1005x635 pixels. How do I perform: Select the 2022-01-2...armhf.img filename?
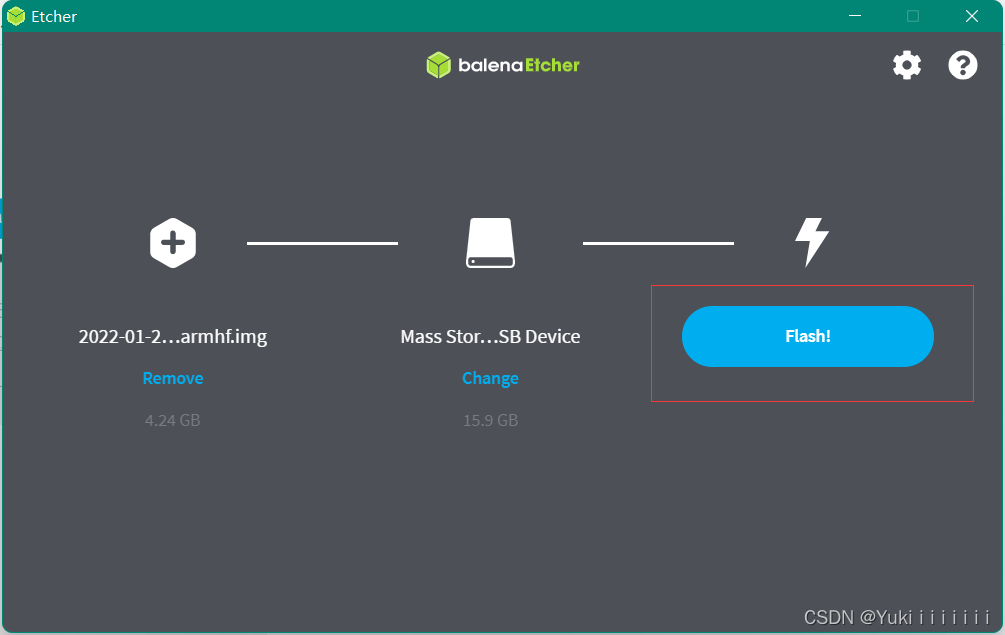(x=173, y=336)
